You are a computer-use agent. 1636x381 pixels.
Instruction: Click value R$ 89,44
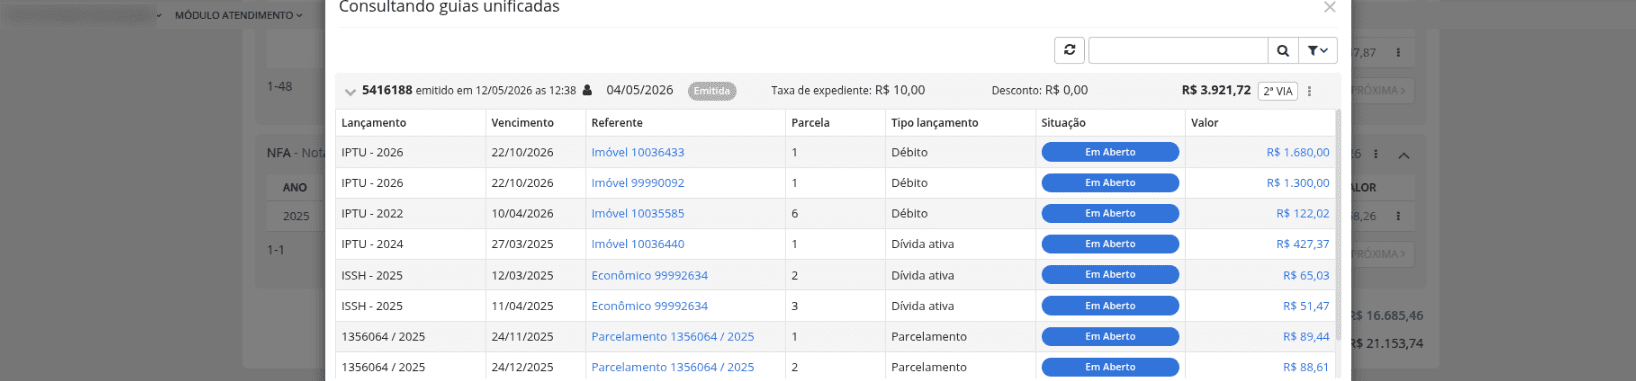click(1306, 336)
